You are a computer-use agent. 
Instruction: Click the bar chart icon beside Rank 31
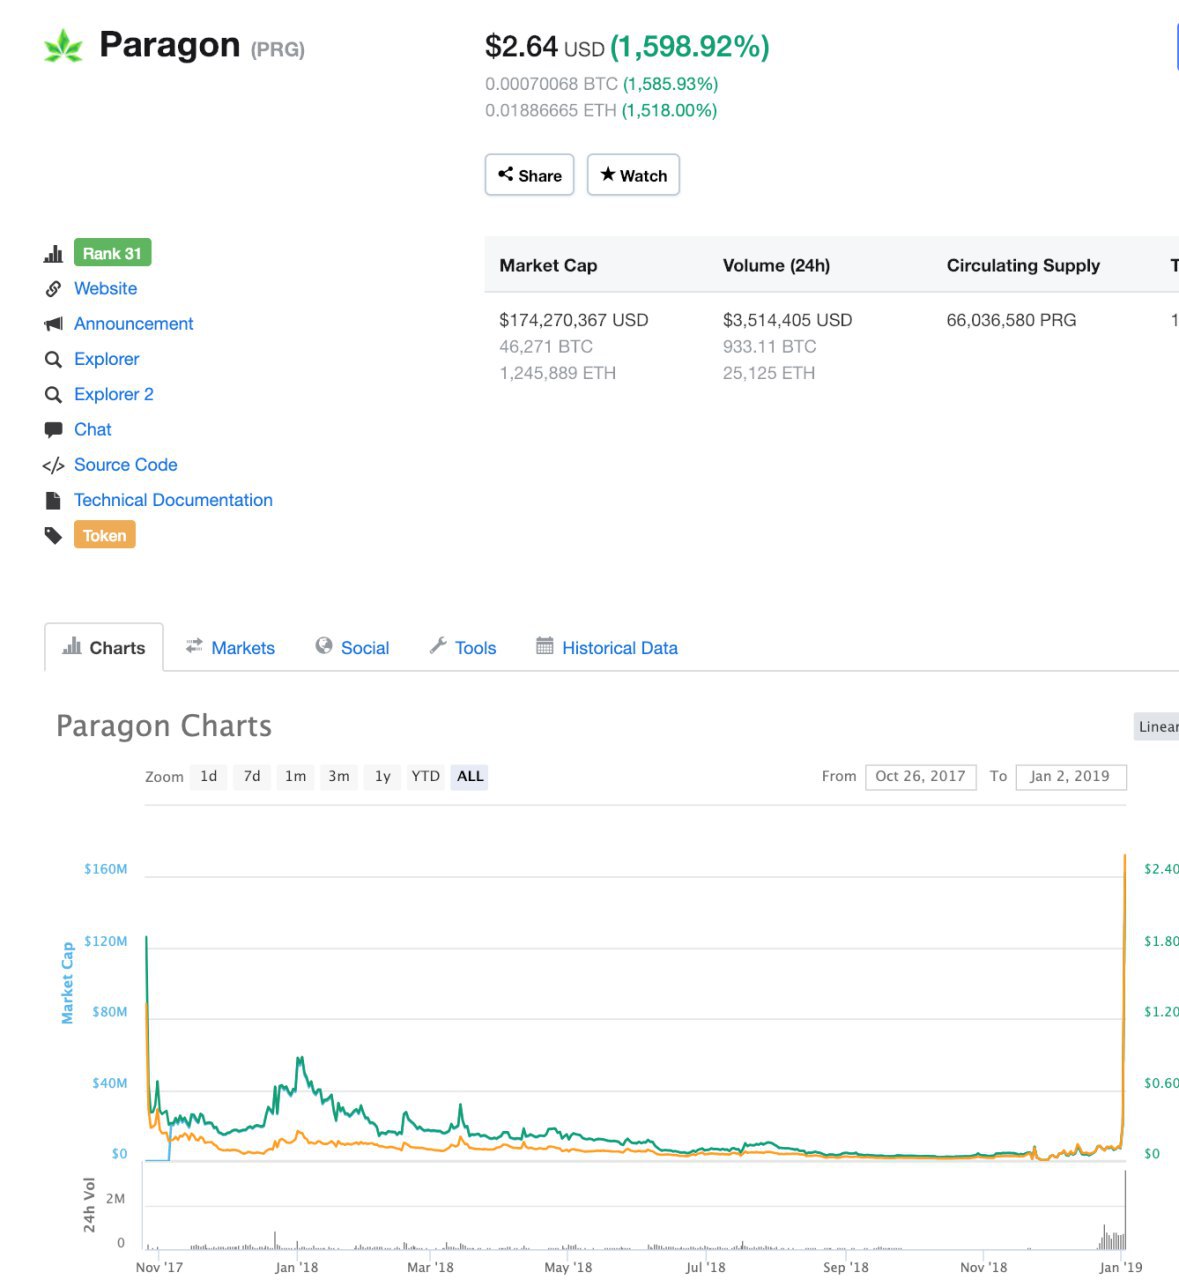(53, 254)
